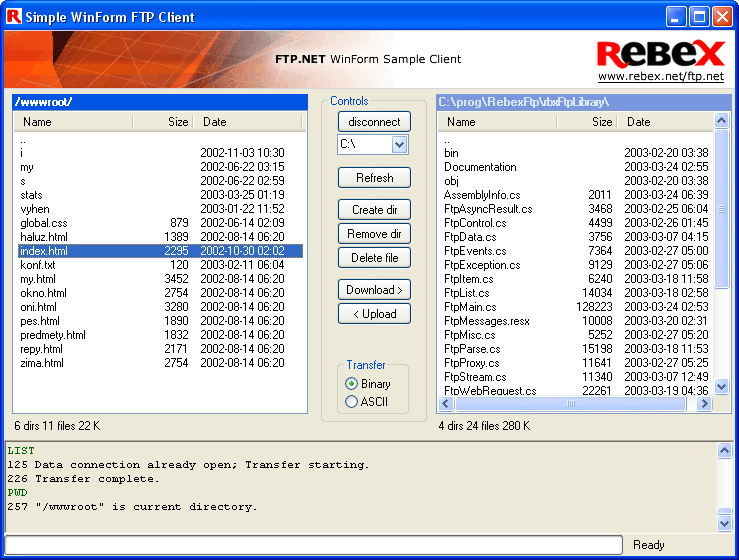The width and height of the screenshot is (739, 560).
Task: Select the remote 'stats' directory
Action: tap(31, 195)
